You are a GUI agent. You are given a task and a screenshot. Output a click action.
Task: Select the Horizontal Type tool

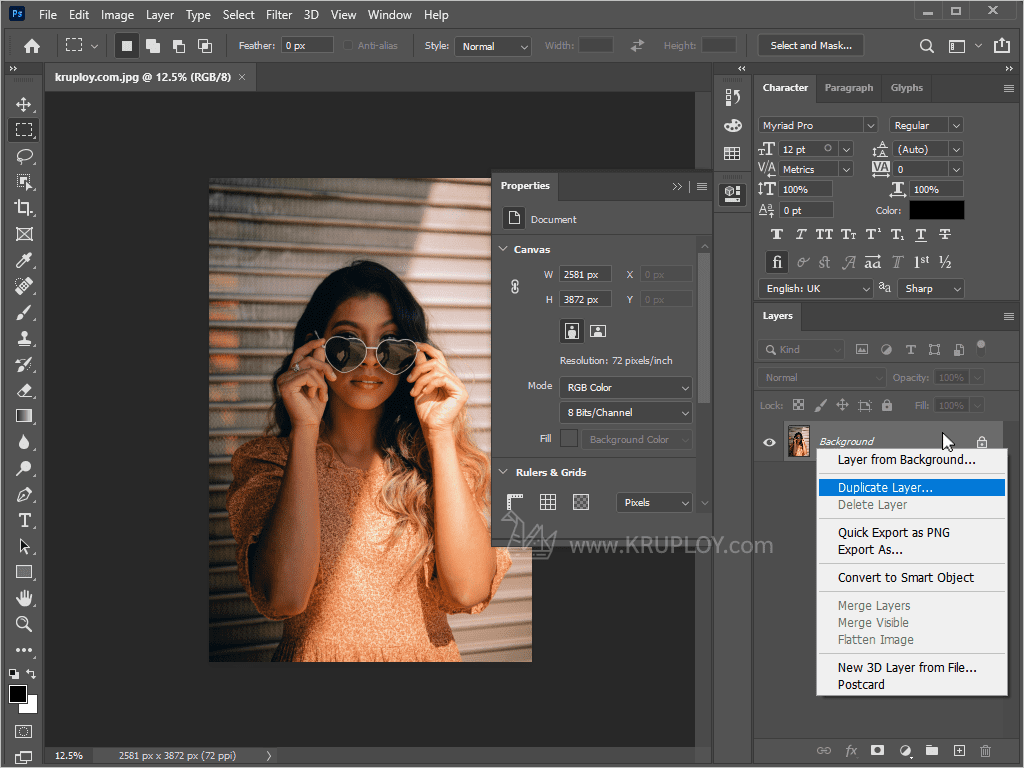(x=24, y=520)
